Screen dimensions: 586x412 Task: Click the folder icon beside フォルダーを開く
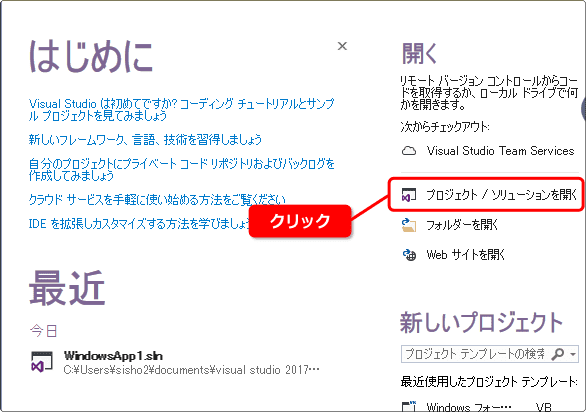click(x=409, y=225)
